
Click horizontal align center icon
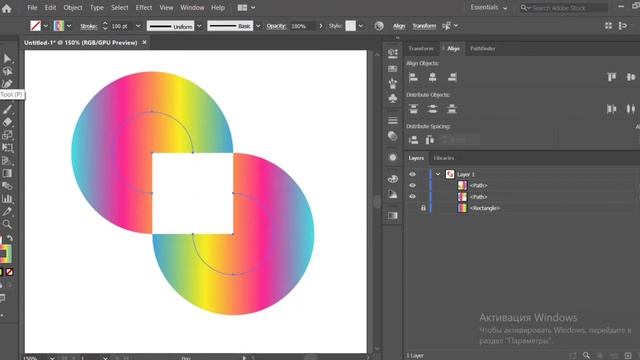point(432,77)
